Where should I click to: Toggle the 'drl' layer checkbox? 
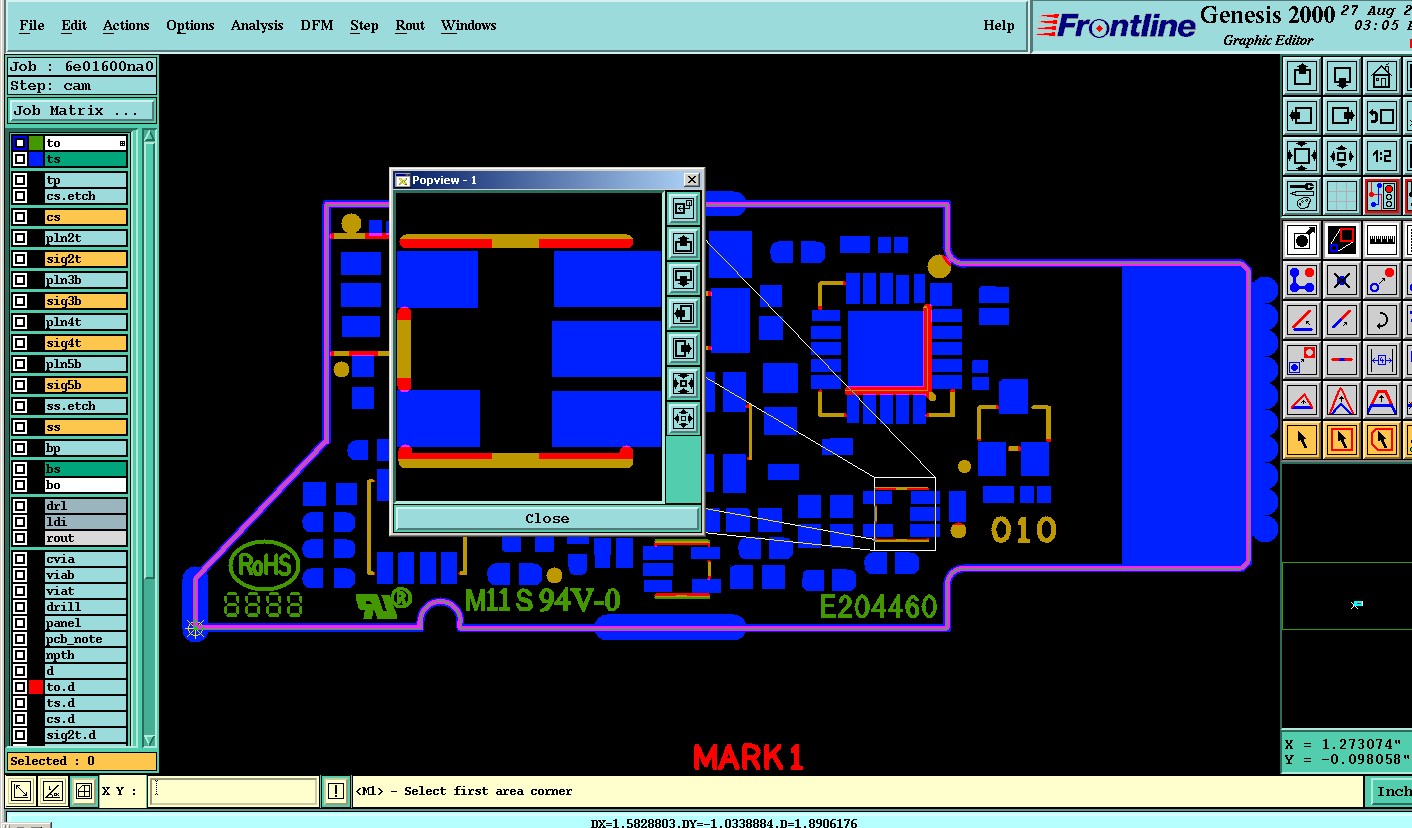[20, 506]
